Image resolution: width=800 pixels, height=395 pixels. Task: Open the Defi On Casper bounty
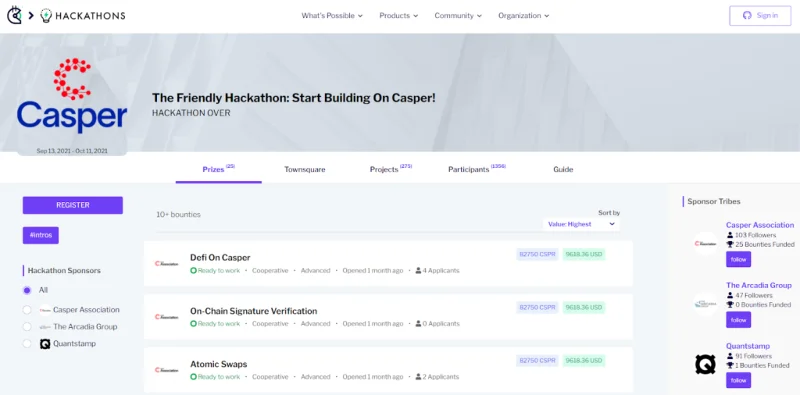tap(220, 258)
